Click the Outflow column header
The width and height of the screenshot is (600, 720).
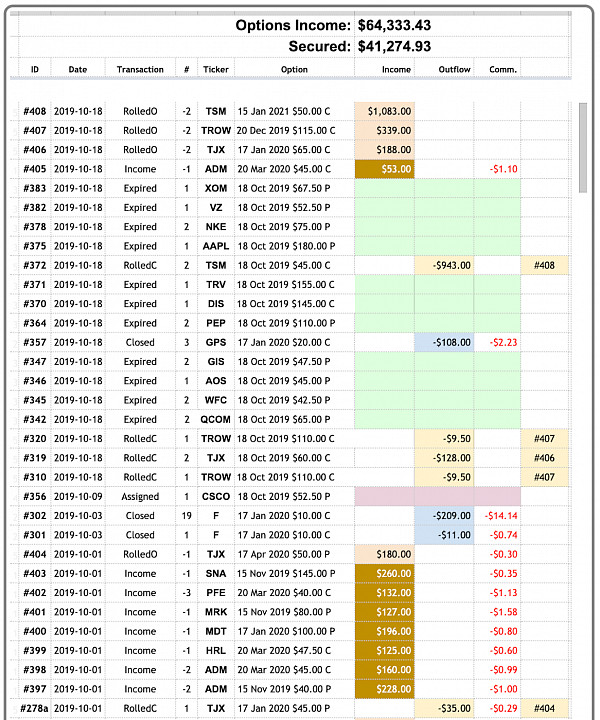454,69
